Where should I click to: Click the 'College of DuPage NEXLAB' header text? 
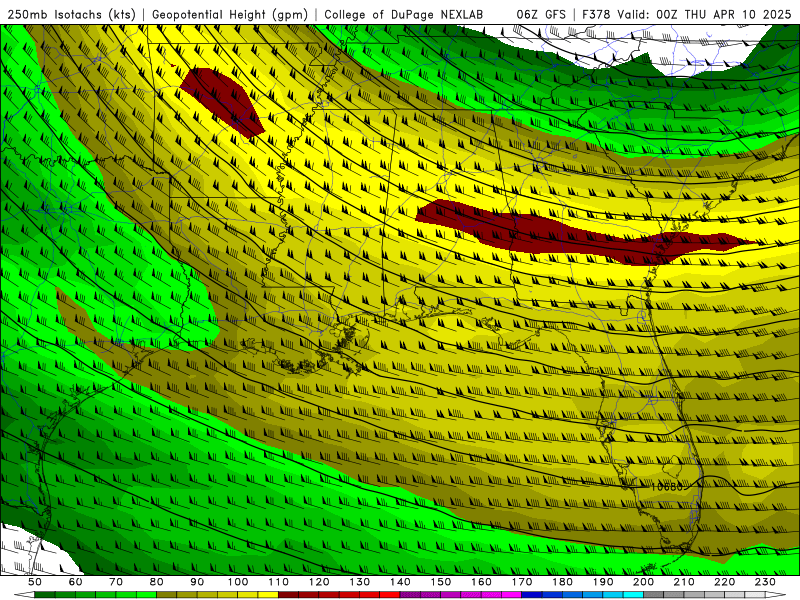click(404, 15)
